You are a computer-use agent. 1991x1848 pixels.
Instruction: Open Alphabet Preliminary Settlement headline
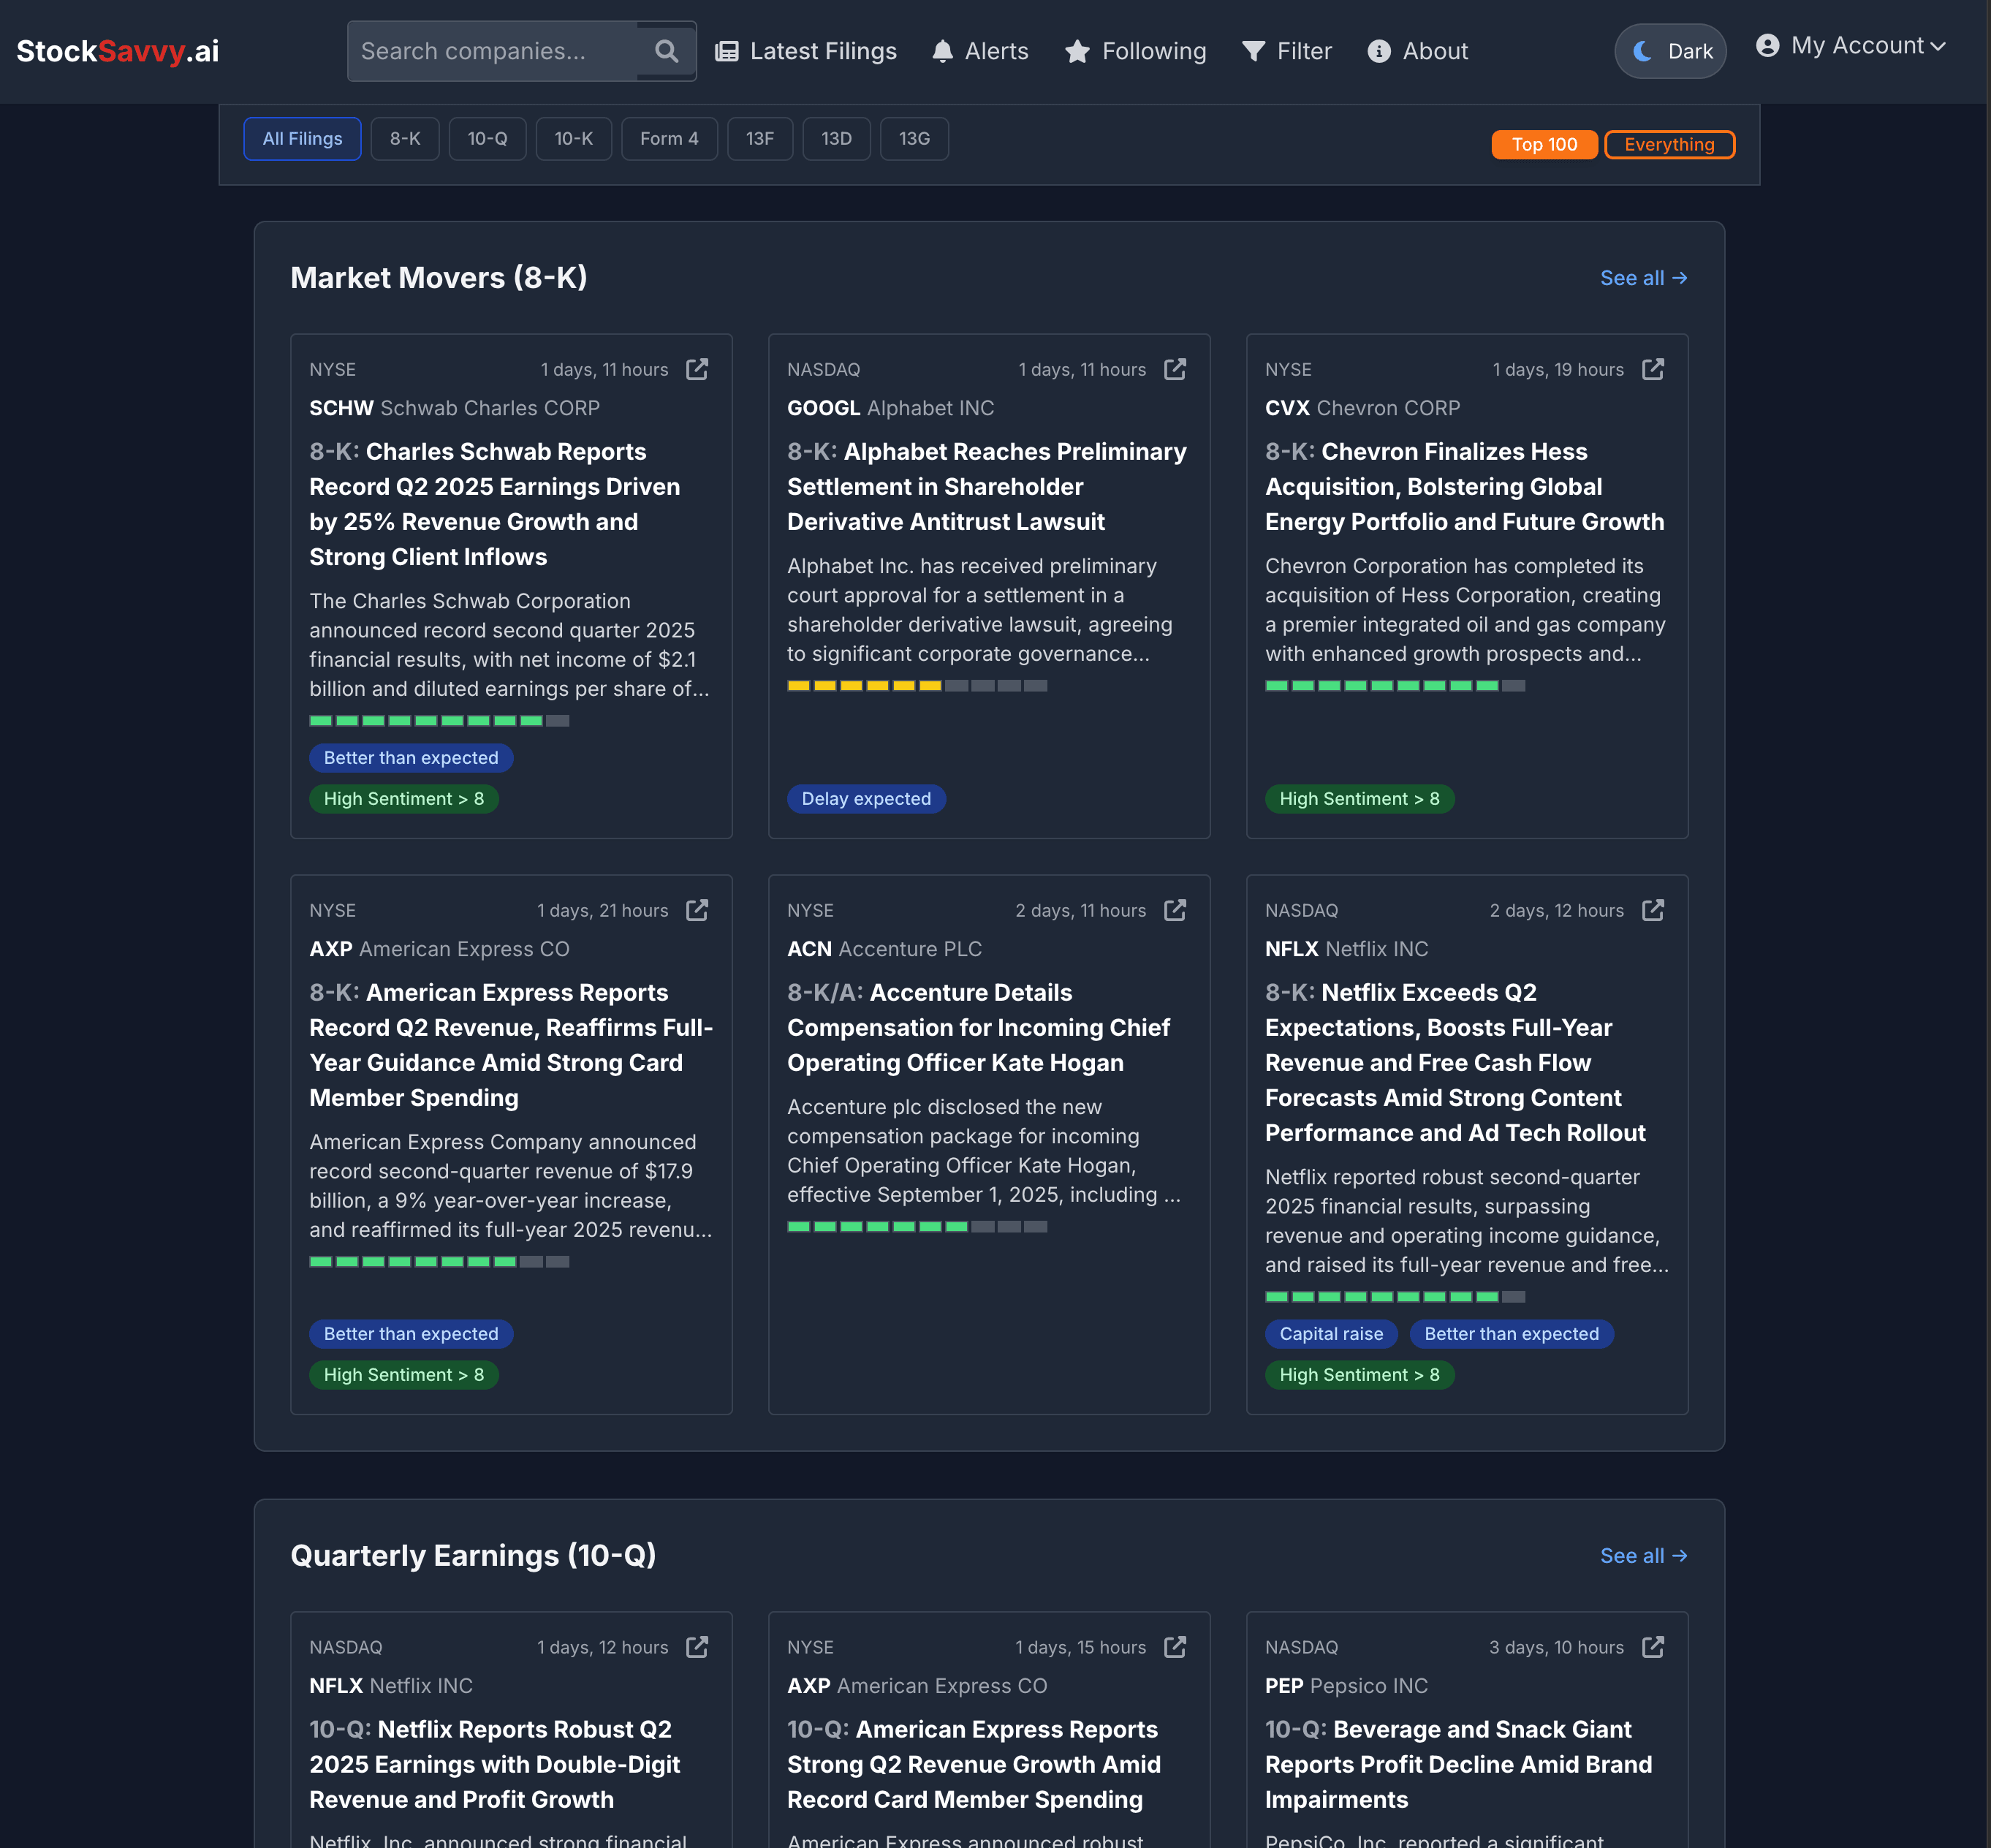(x=987, y=487)
